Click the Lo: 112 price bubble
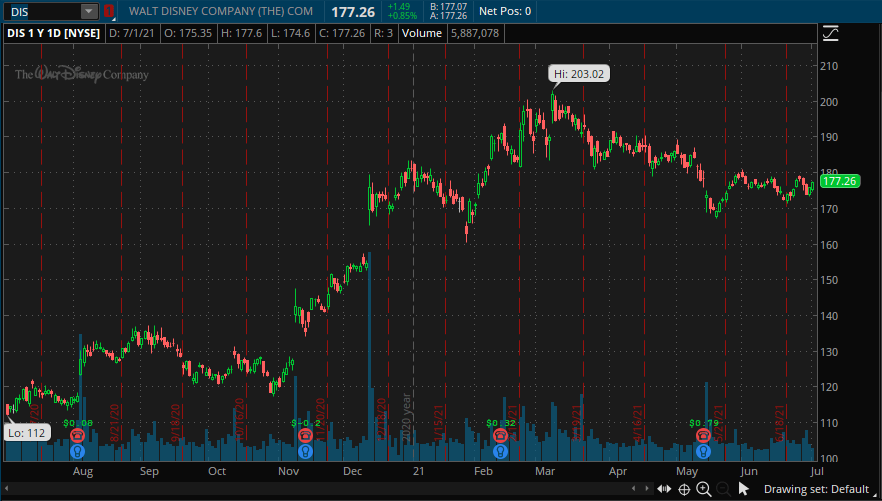882x501 pixels. click(26, 432)
